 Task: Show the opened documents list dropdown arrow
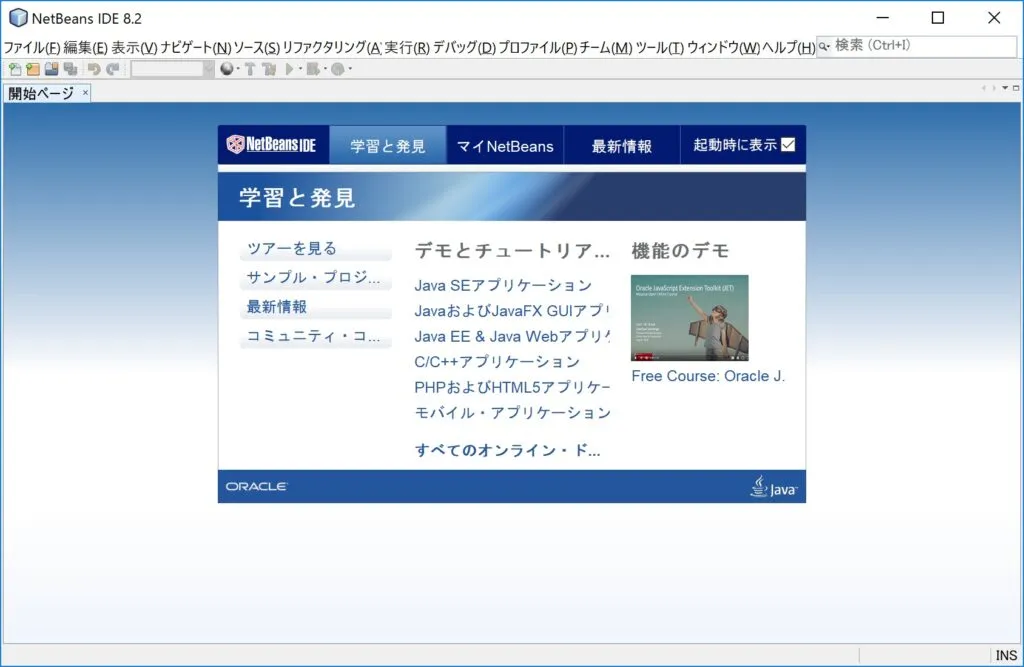click(x=1005, y=88)
